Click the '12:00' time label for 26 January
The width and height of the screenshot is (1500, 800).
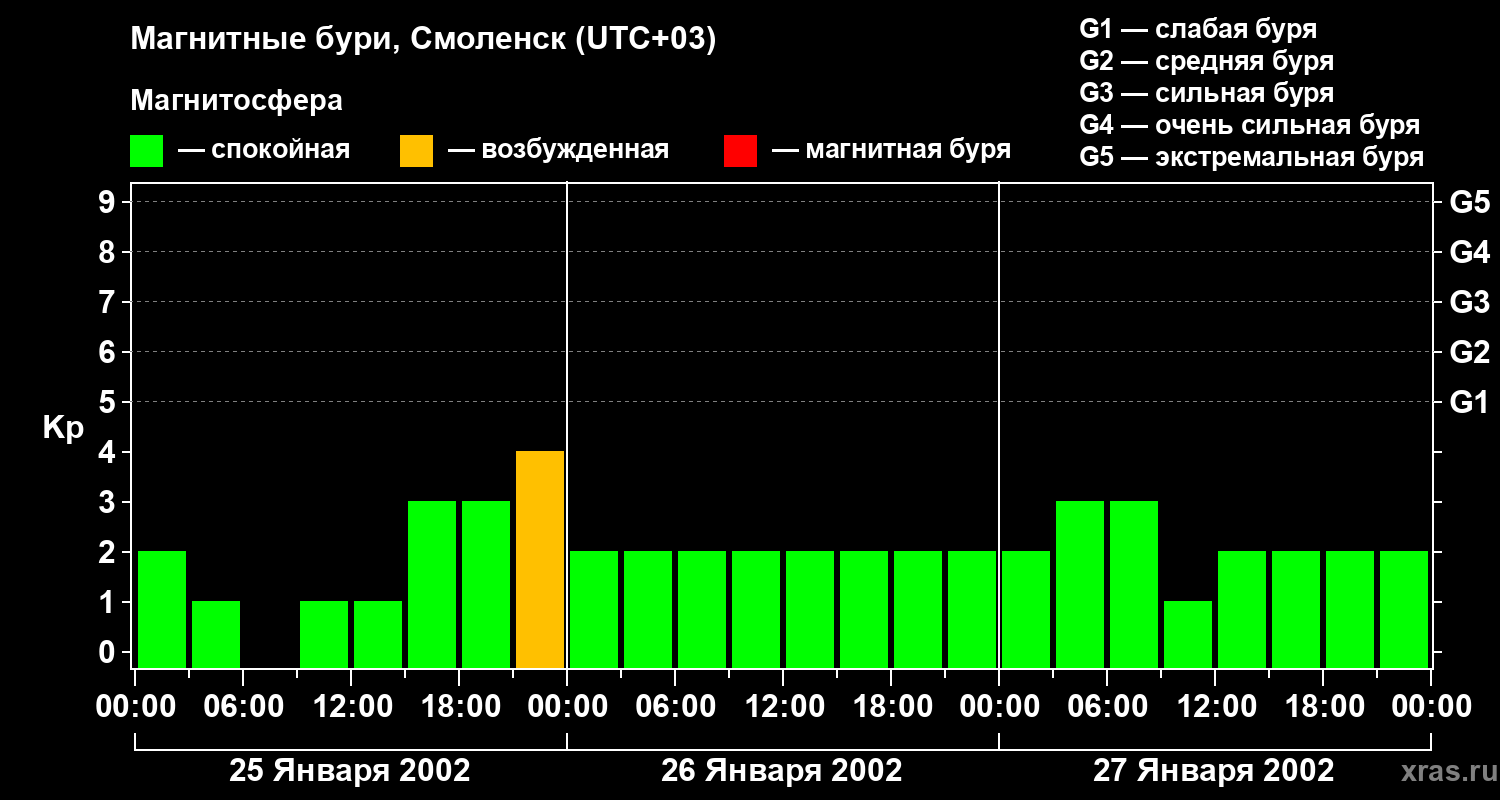[783, 707]
